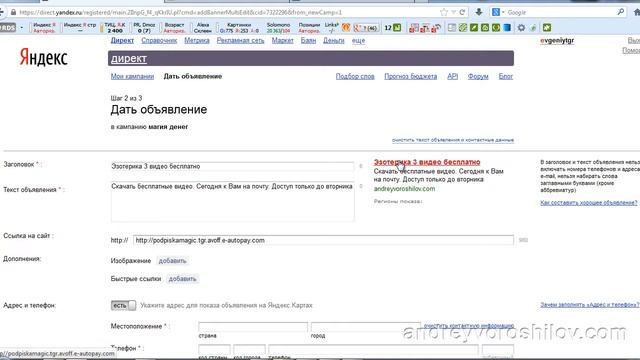Open Маркет in the top menu
Viewport: 640px width, 360px height.
(x=282, y=40)
